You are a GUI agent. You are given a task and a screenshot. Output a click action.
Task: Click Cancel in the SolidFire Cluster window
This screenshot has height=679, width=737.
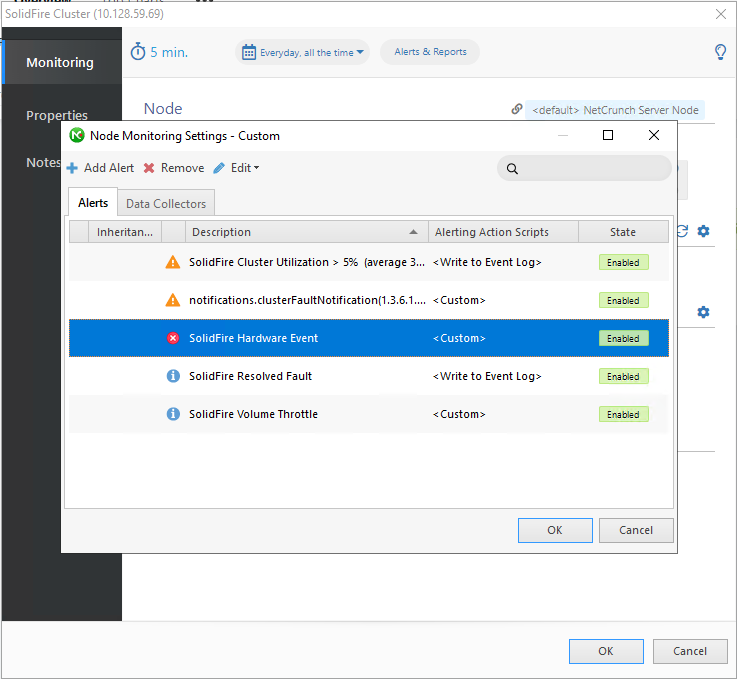point(690,651)
